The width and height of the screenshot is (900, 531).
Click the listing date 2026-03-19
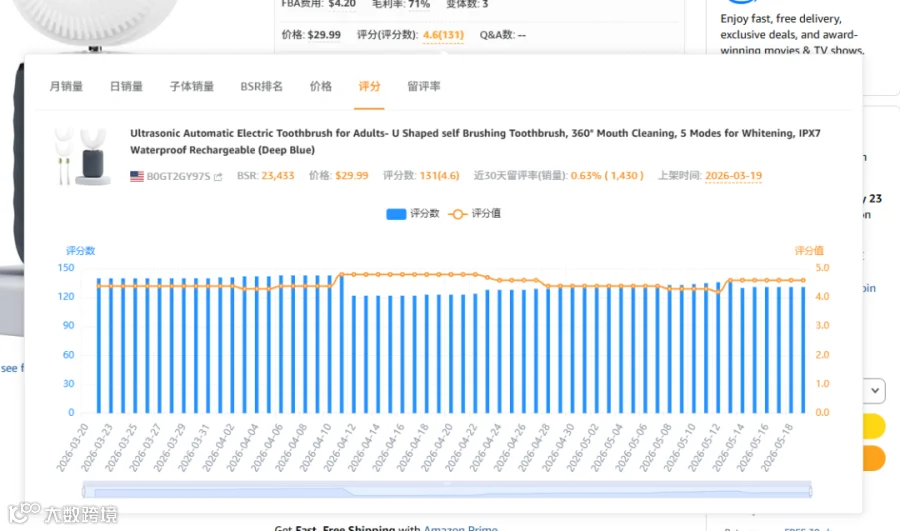click(x=734, y=176)
